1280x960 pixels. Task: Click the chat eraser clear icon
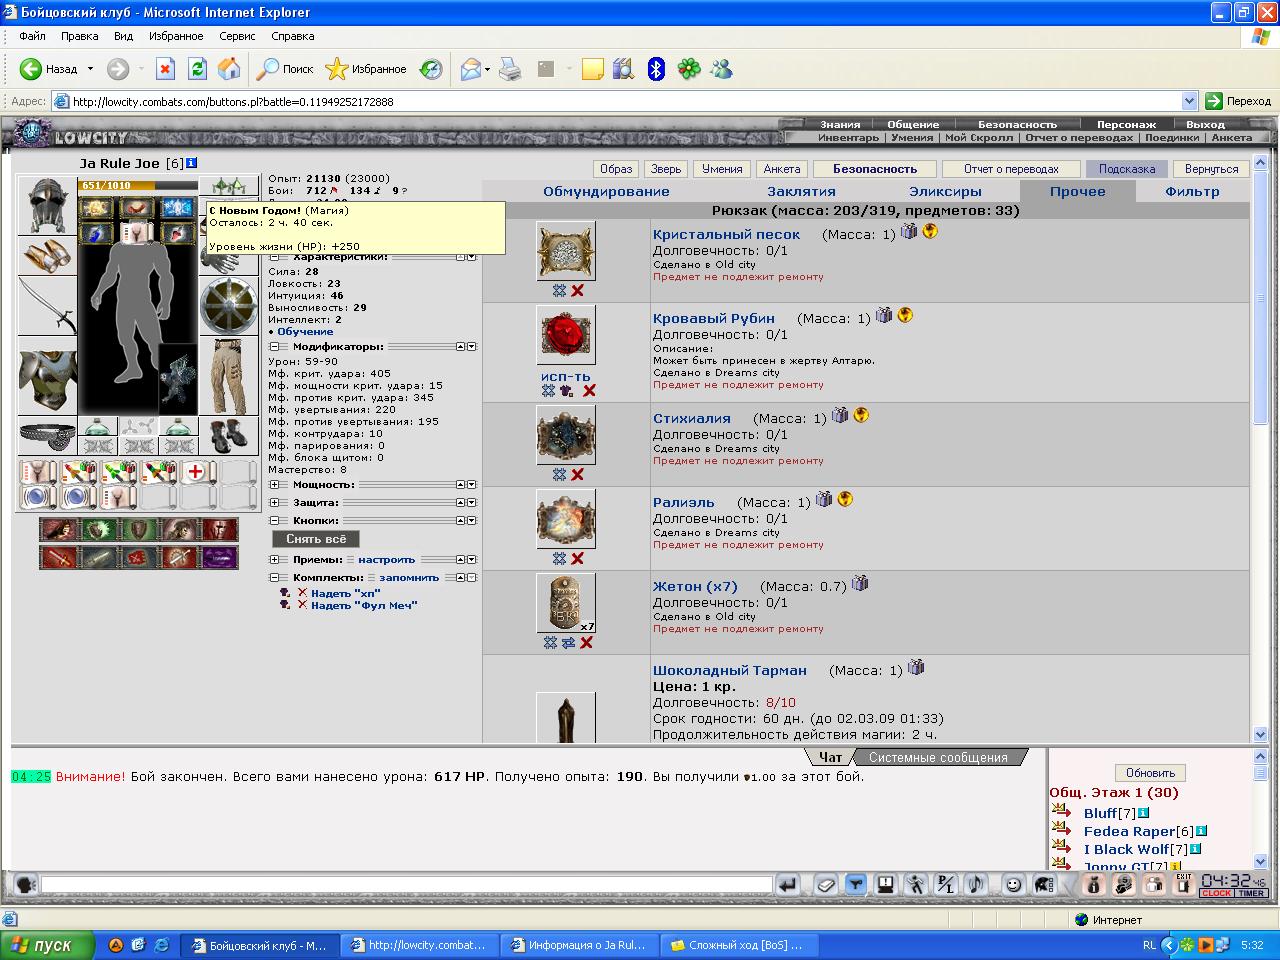coord(825,884)
